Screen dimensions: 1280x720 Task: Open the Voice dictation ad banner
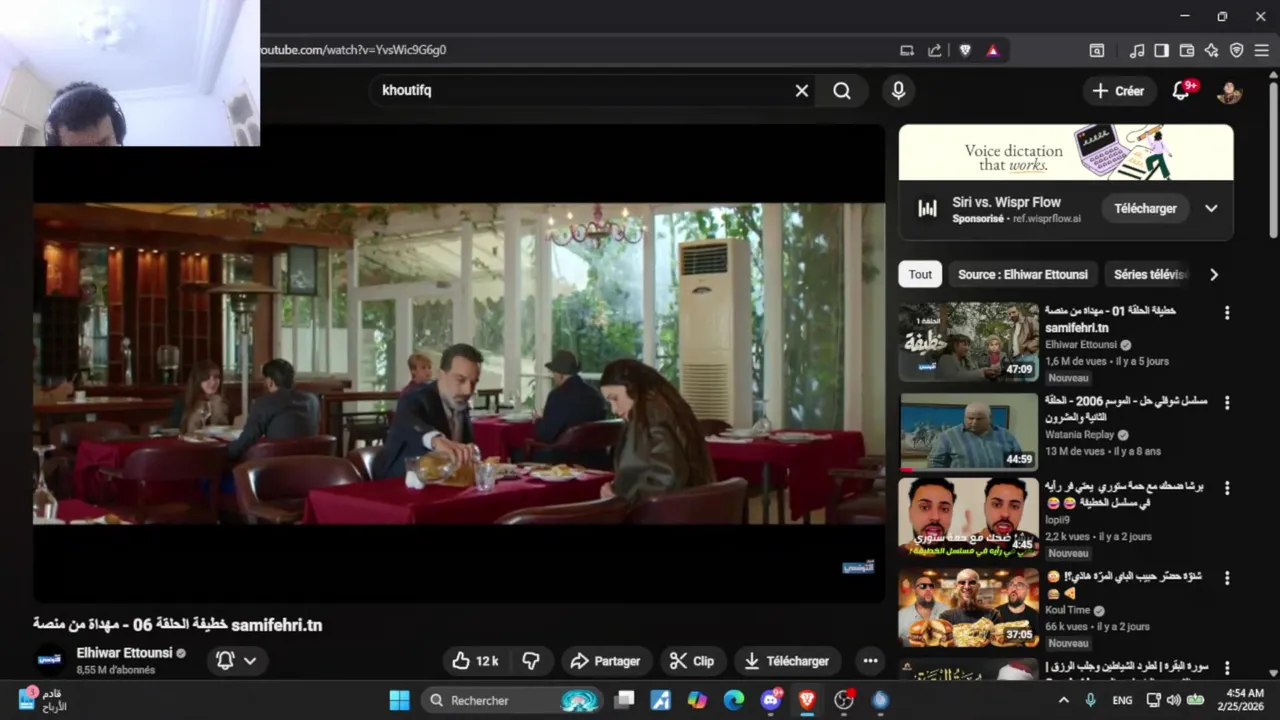point(1066,152)
